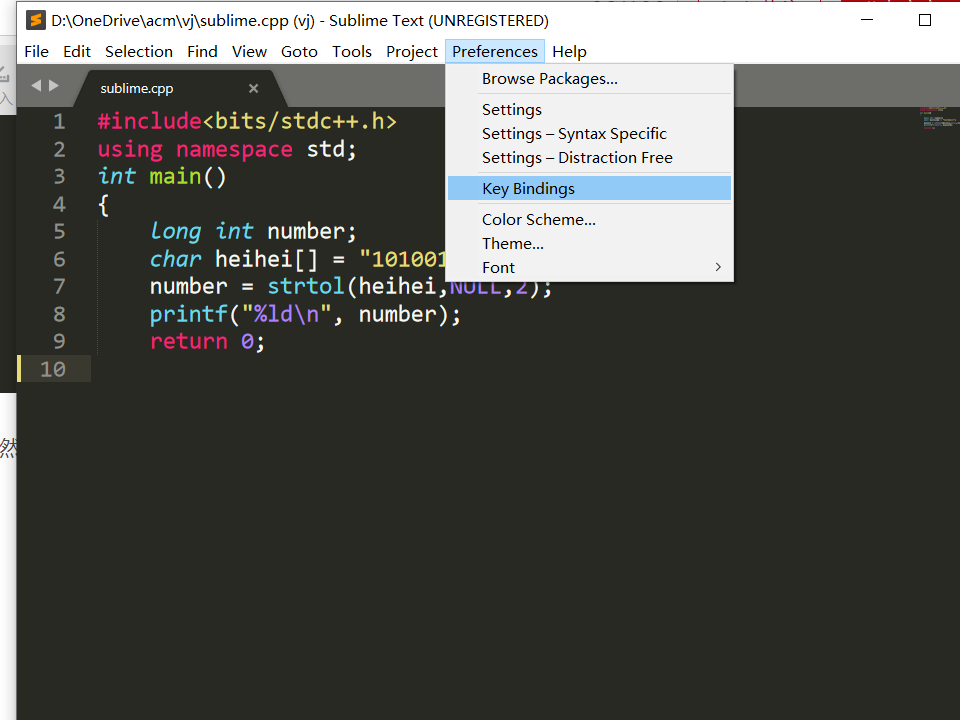Open the File menu
The width and height of the screenshot is (960, 720).
(x=36, y=51)
